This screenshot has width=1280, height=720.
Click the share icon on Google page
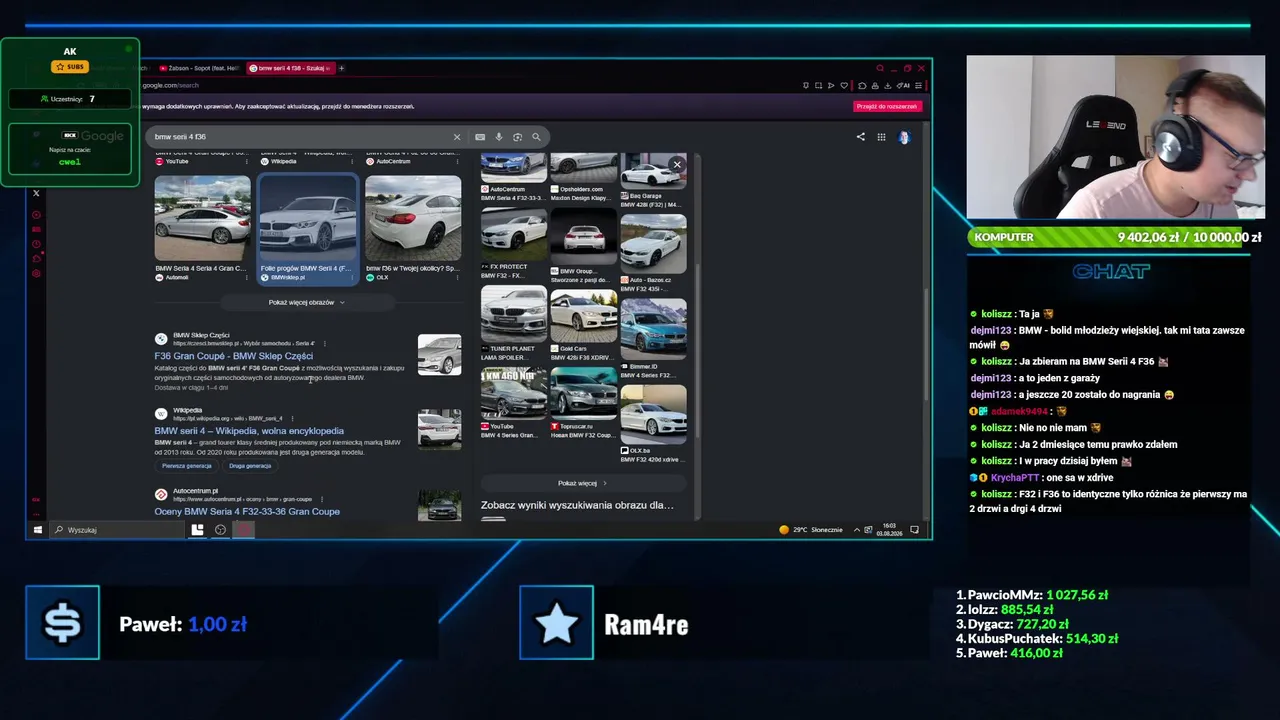(860, 137)
